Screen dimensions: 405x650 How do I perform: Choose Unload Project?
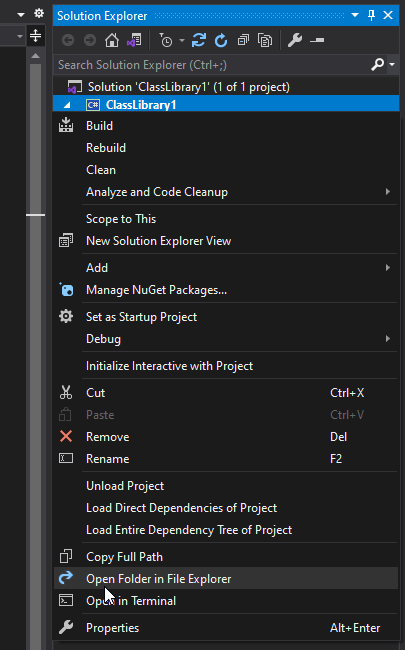pyautogui.click(x=226, y=485)
